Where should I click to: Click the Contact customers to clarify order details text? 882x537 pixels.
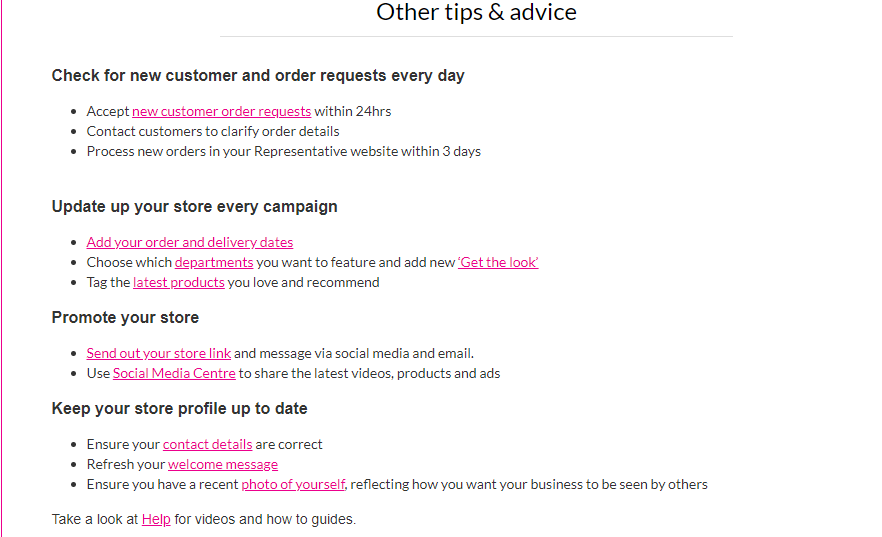[x=213, y=132]
